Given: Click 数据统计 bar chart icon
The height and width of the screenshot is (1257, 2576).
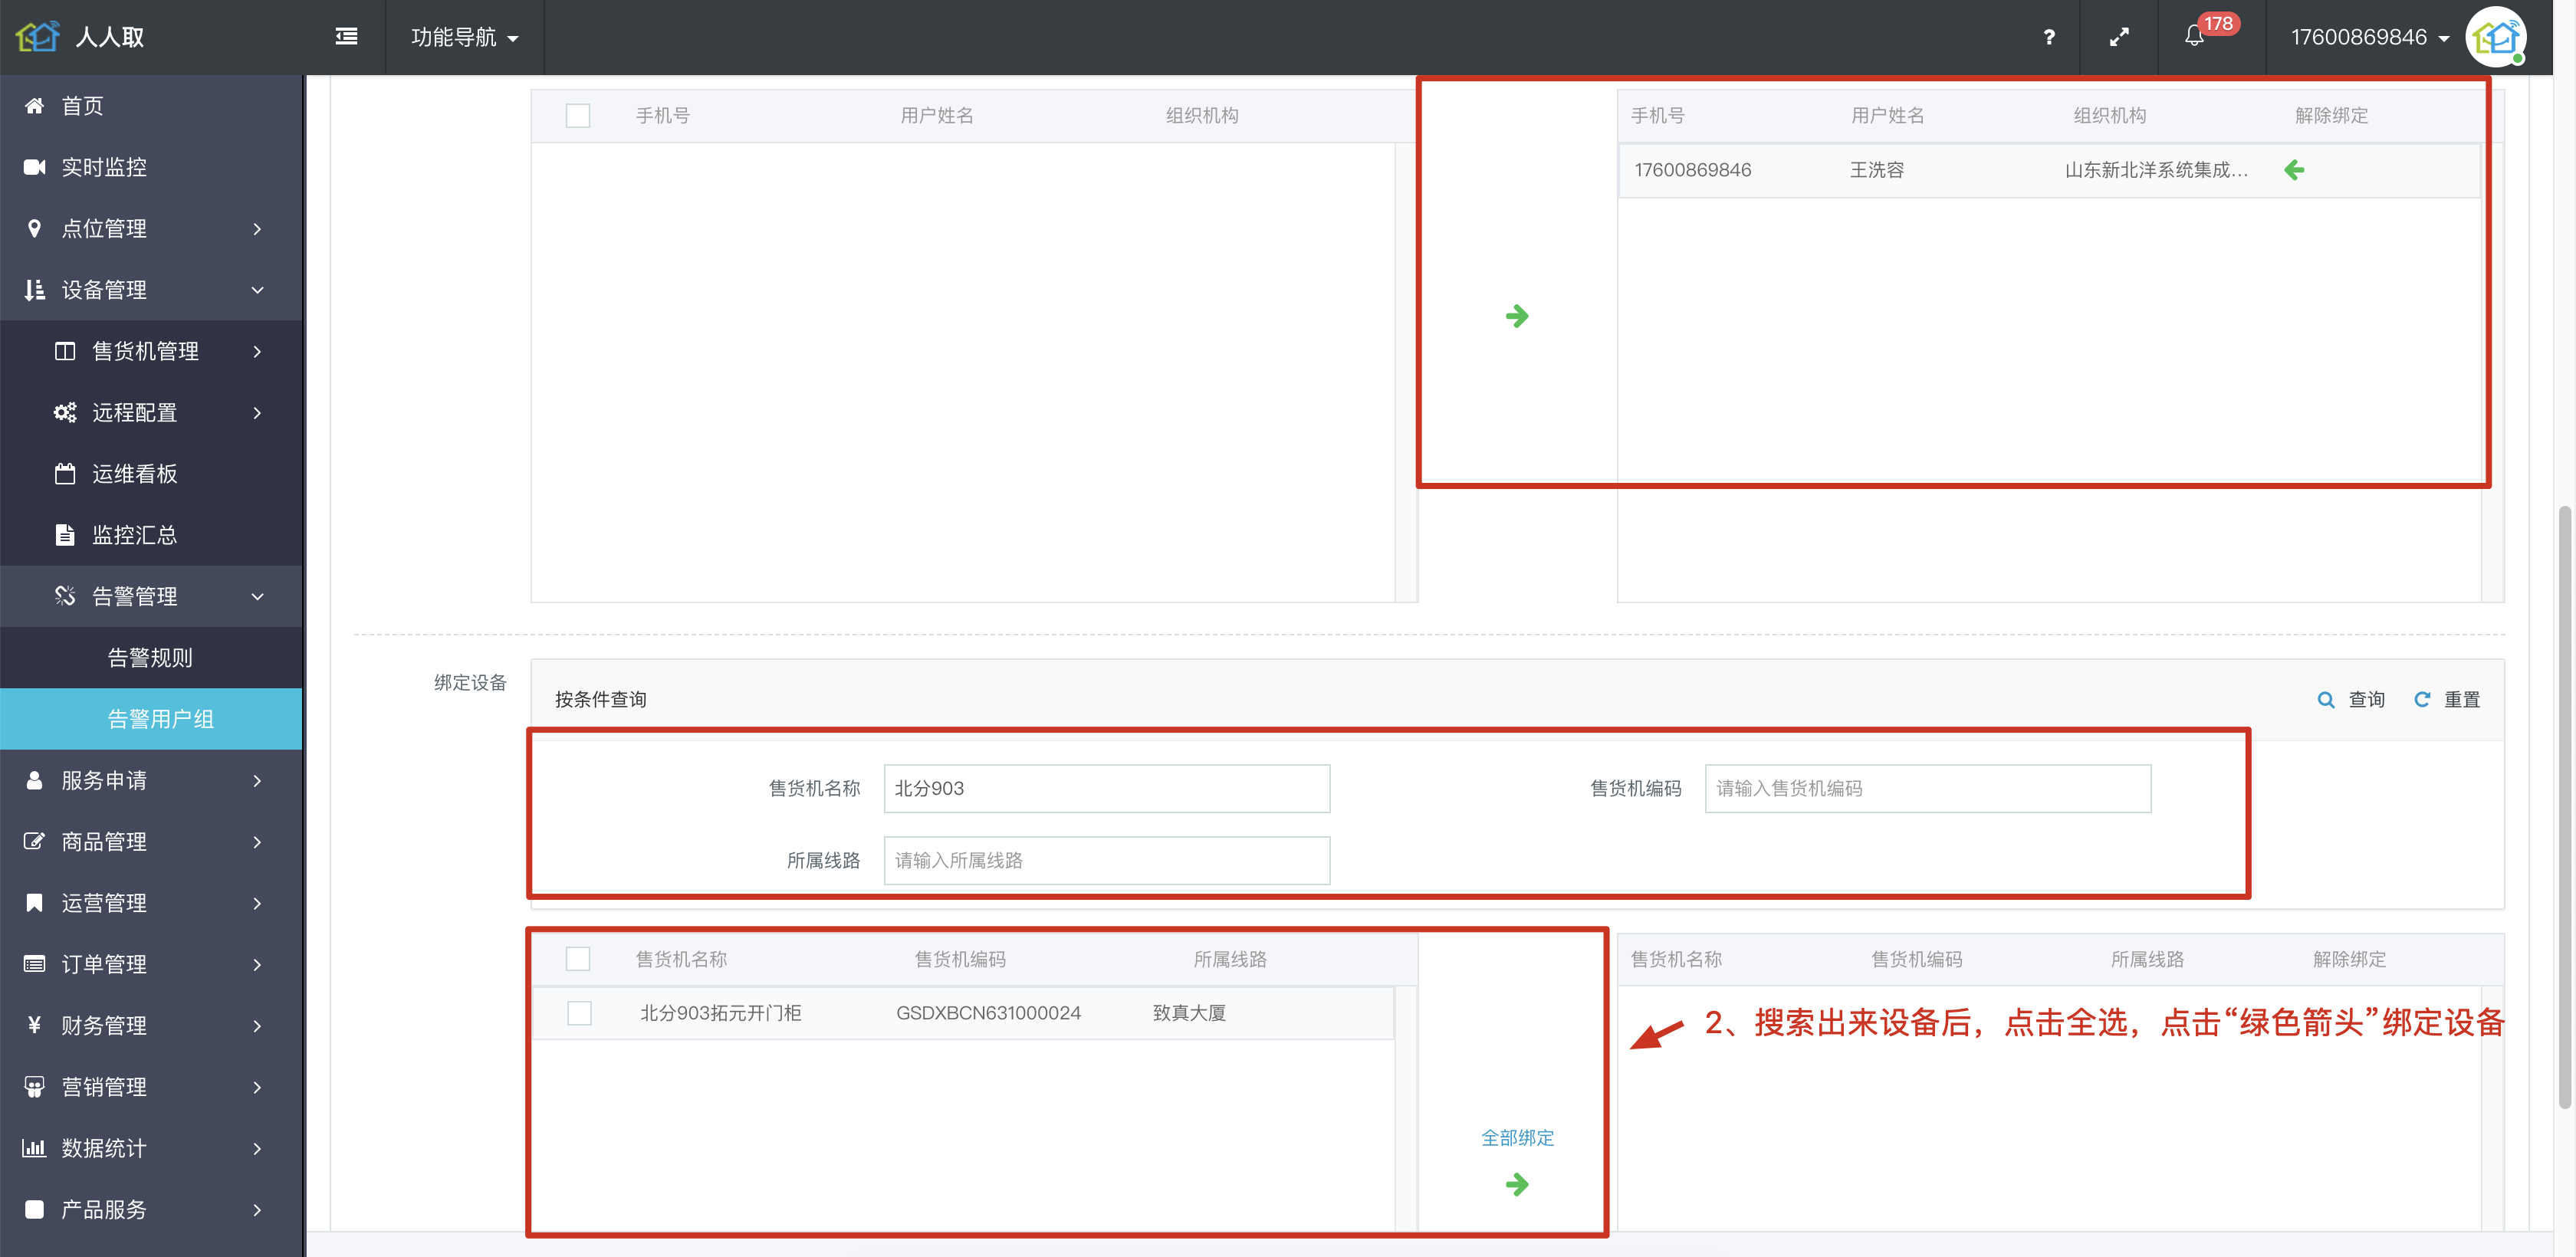Looking at the screenshot, I should click(x=34, y=1148).
